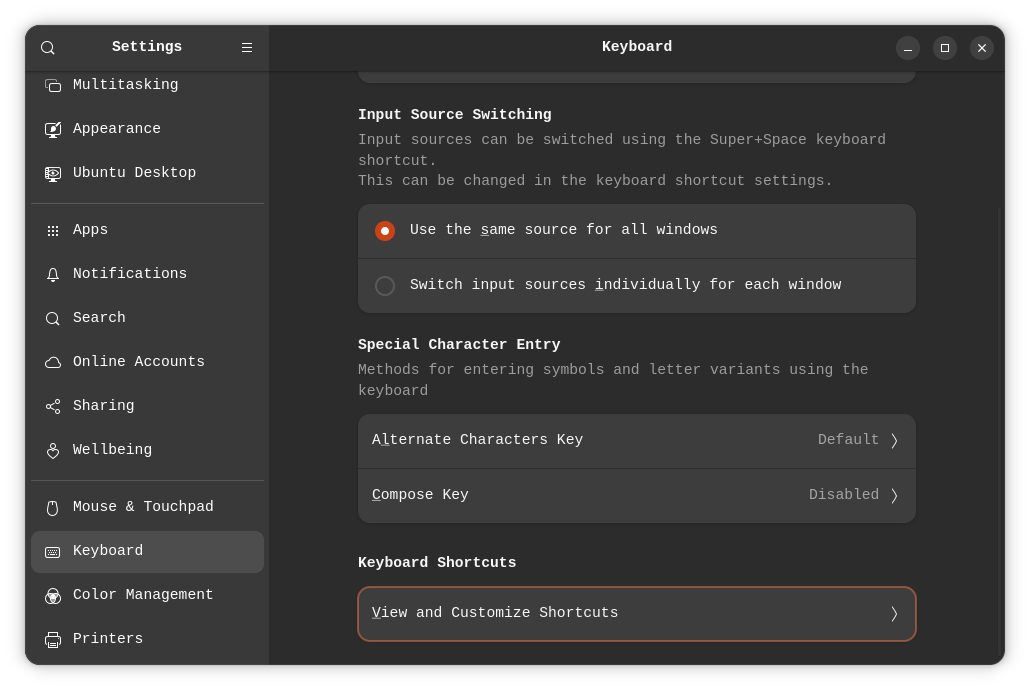Click the Multitasking sidebar icon

53,86
